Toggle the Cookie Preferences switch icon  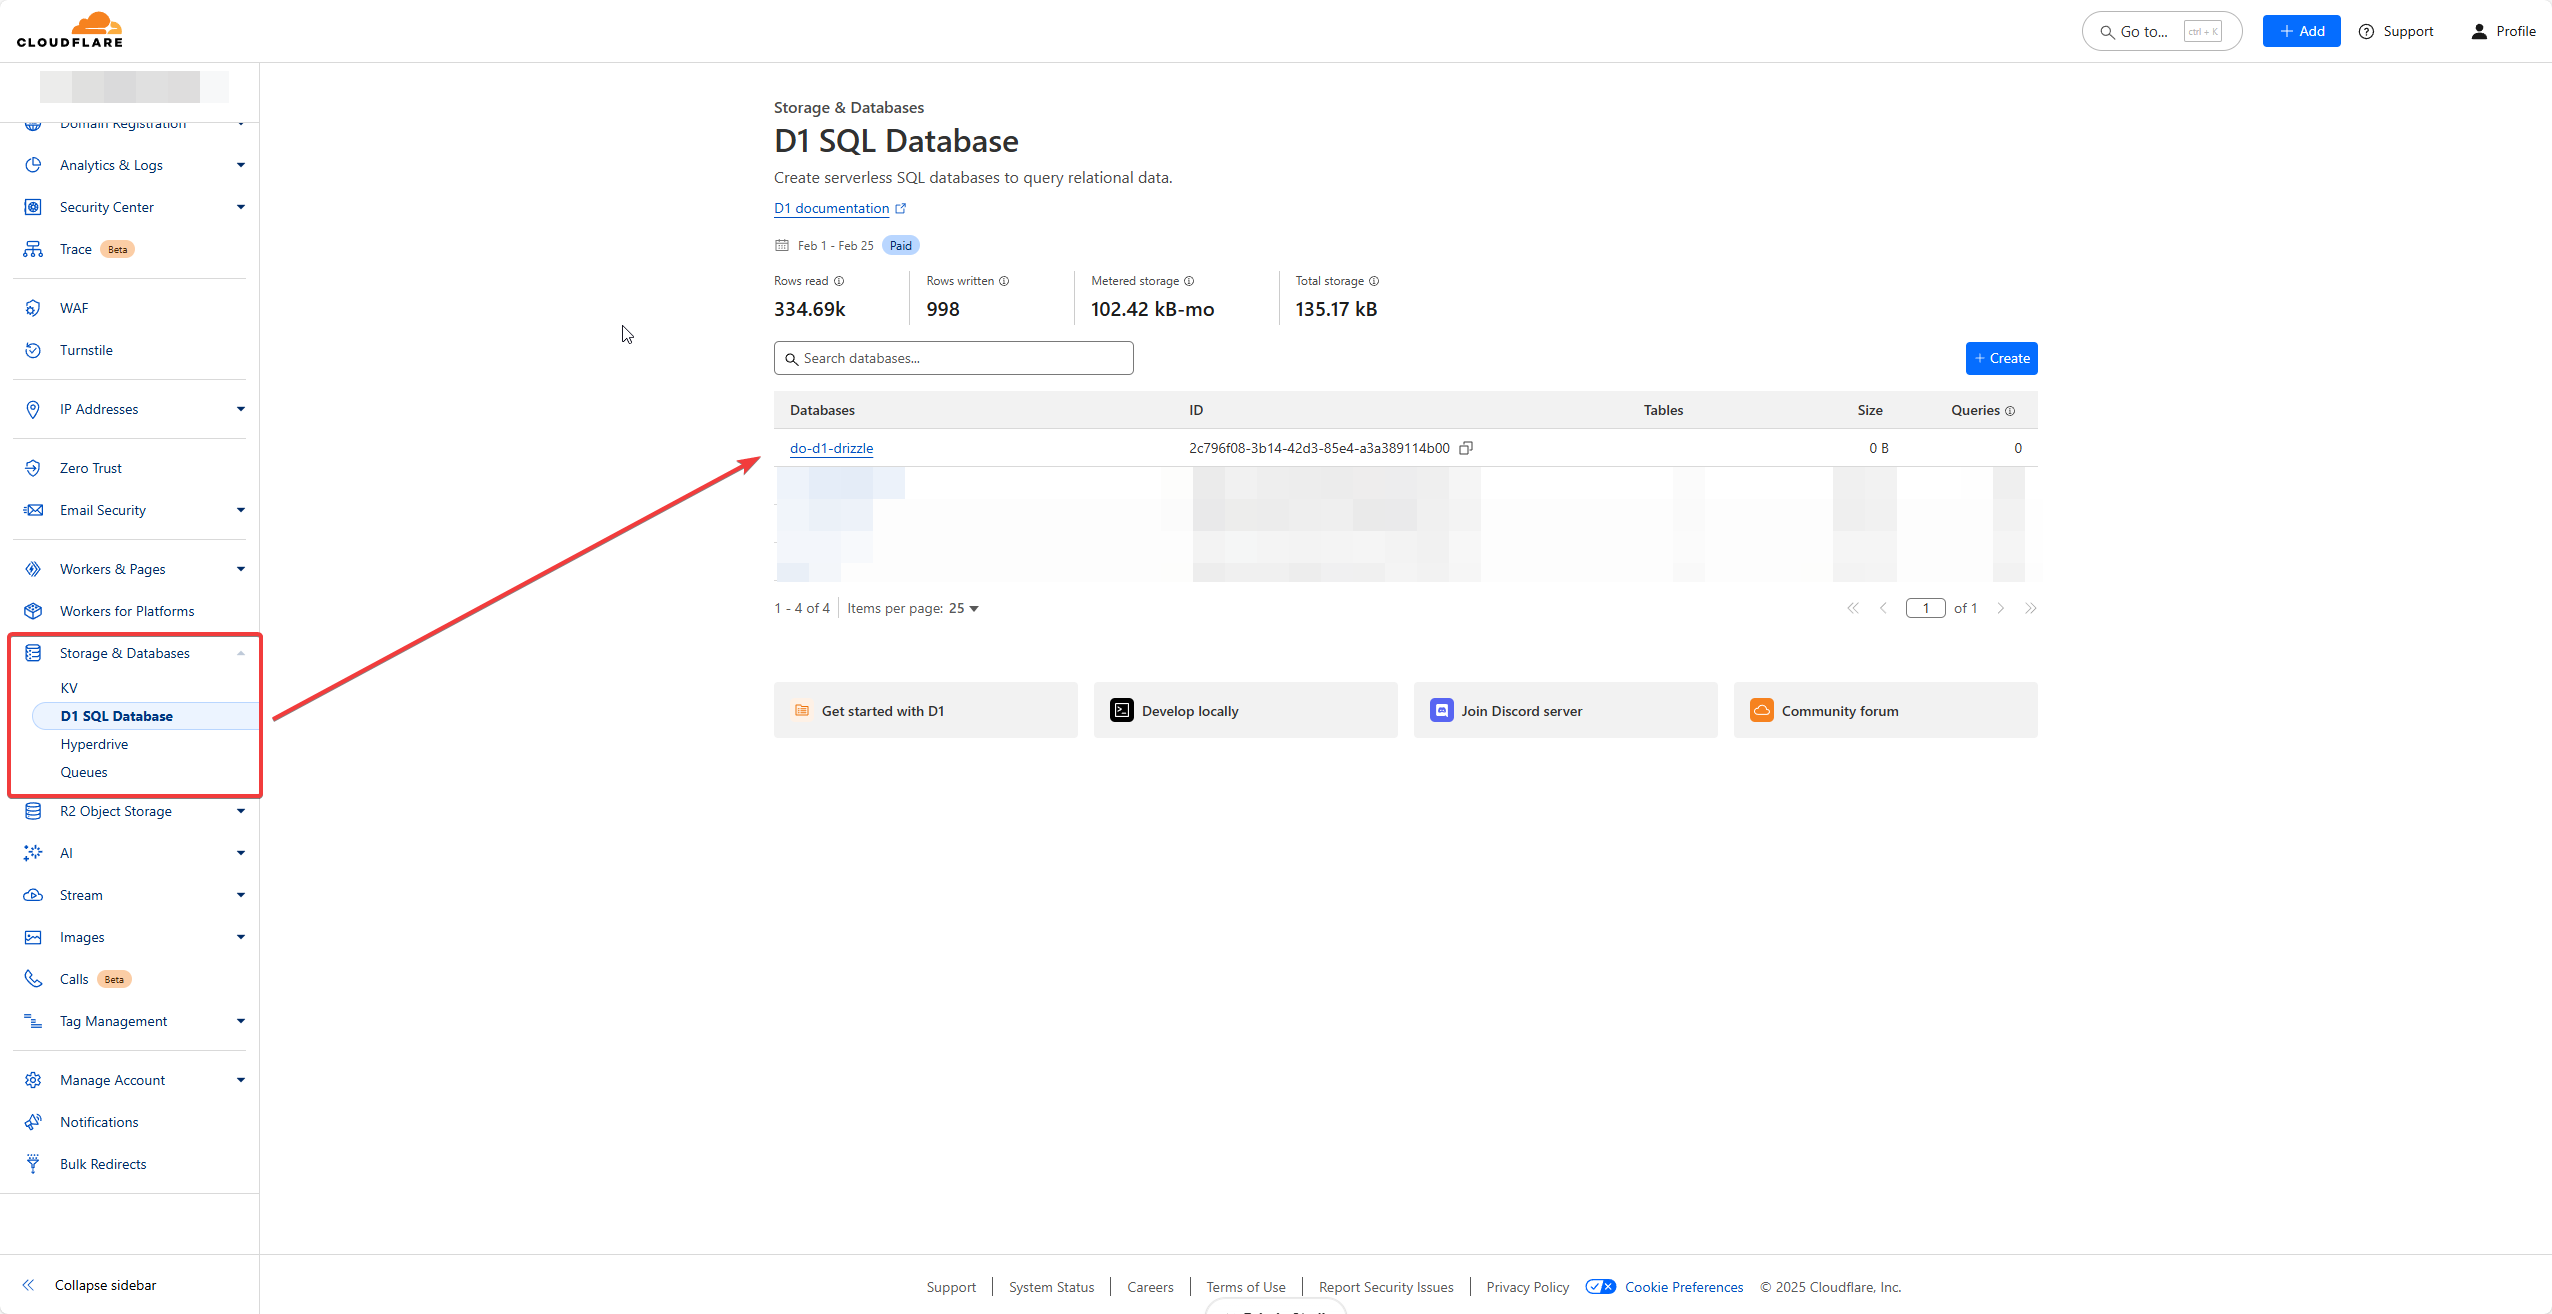point(1600,1287)
